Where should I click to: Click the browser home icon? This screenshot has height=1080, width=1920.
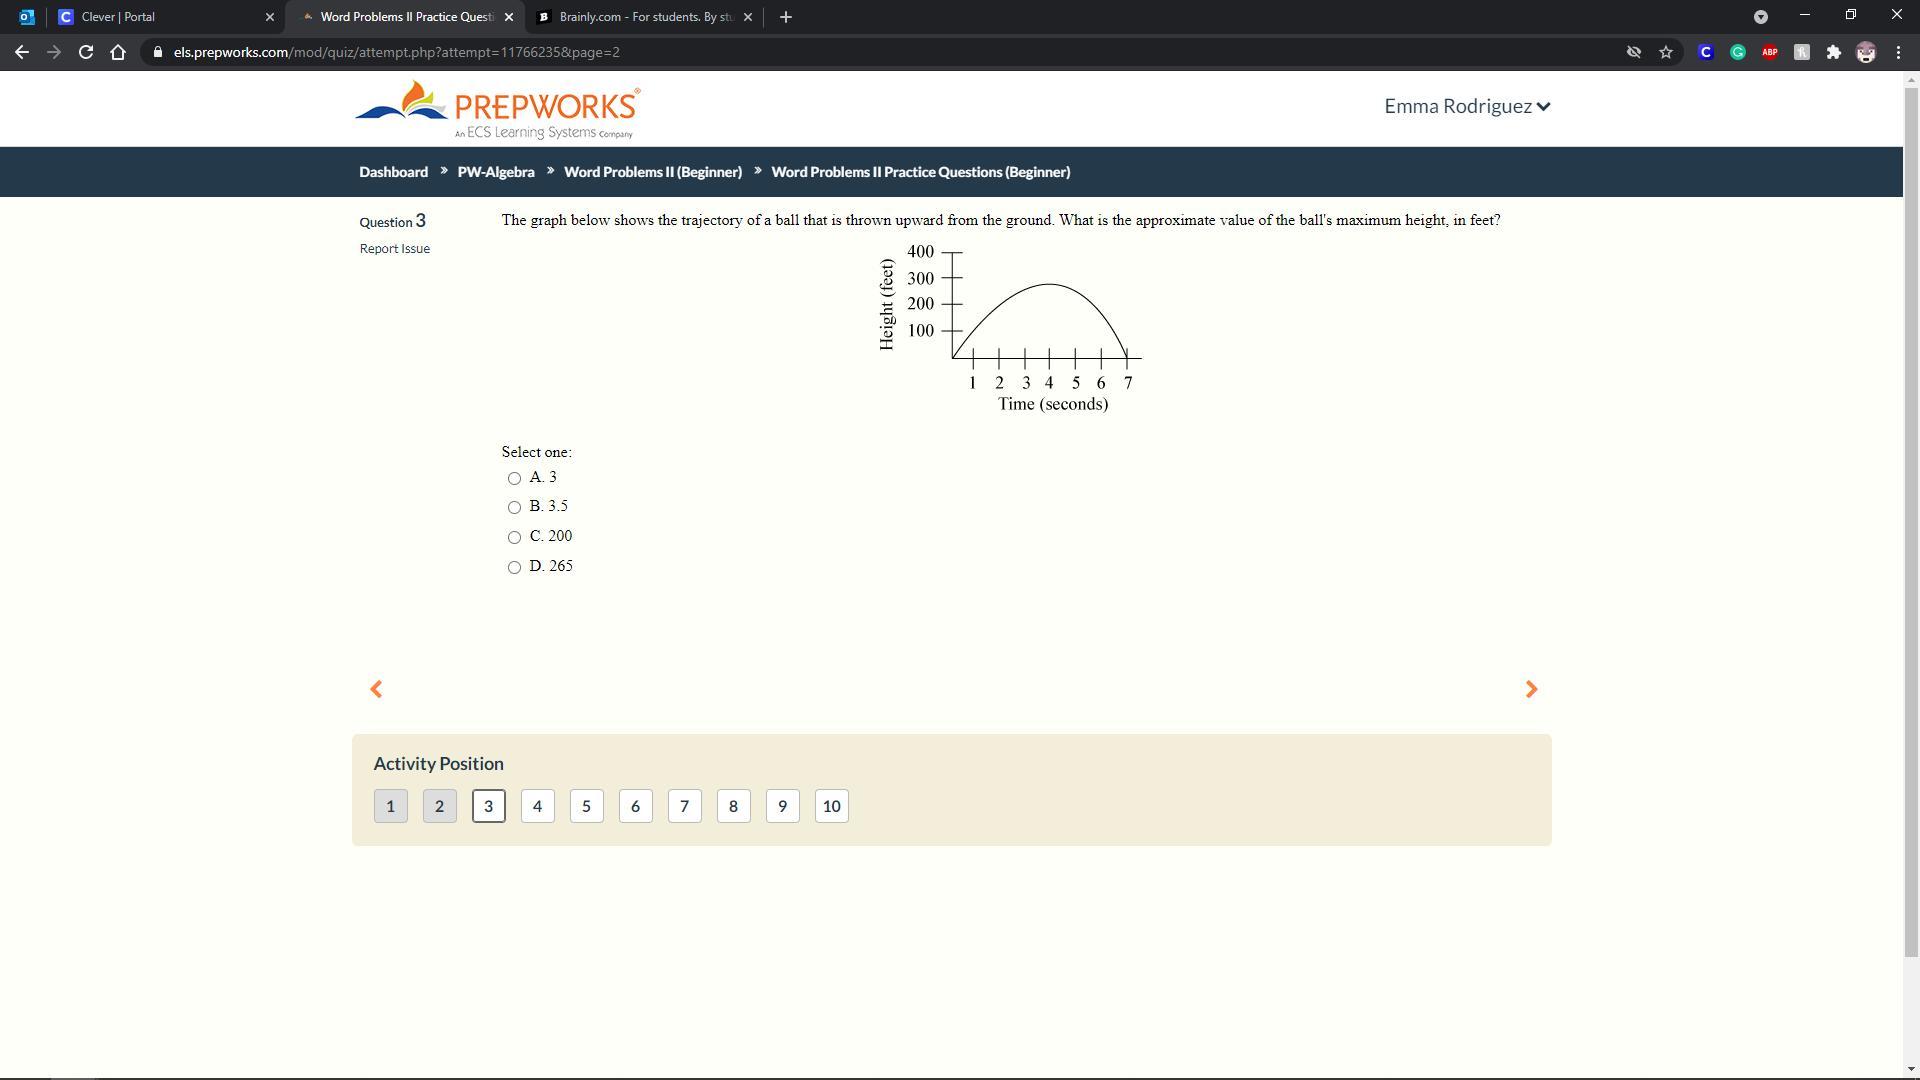118,52
